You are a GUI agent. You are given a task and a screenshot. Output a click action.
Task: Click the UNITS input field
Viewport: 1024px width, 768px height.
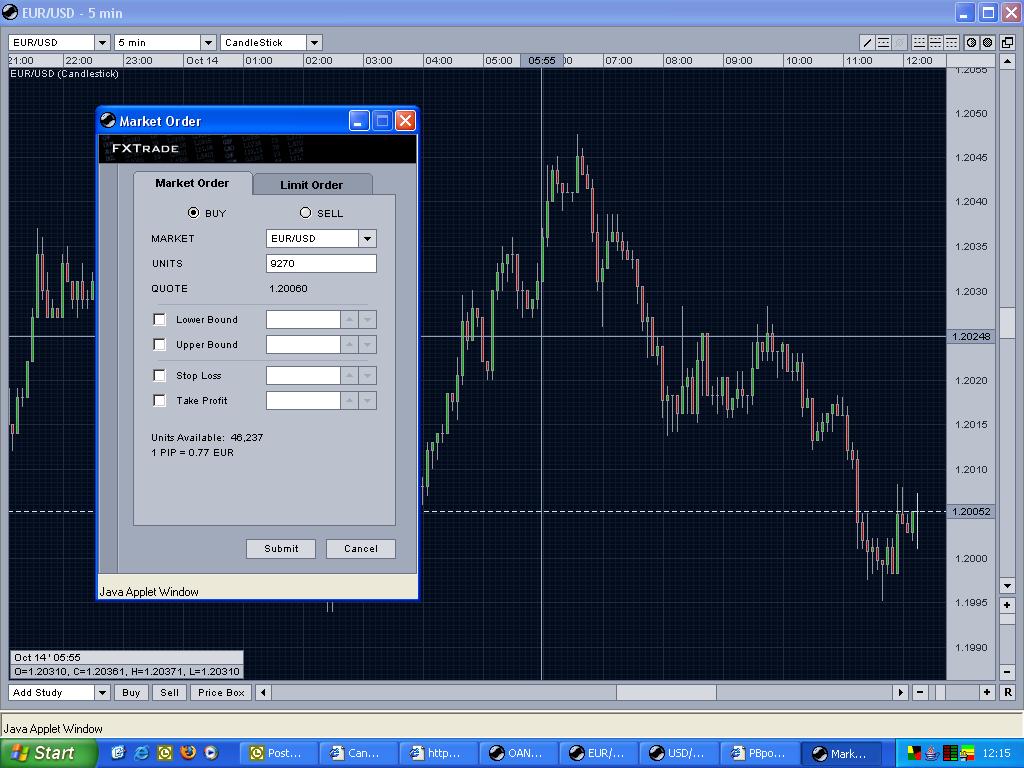click(x=321, y=263)
